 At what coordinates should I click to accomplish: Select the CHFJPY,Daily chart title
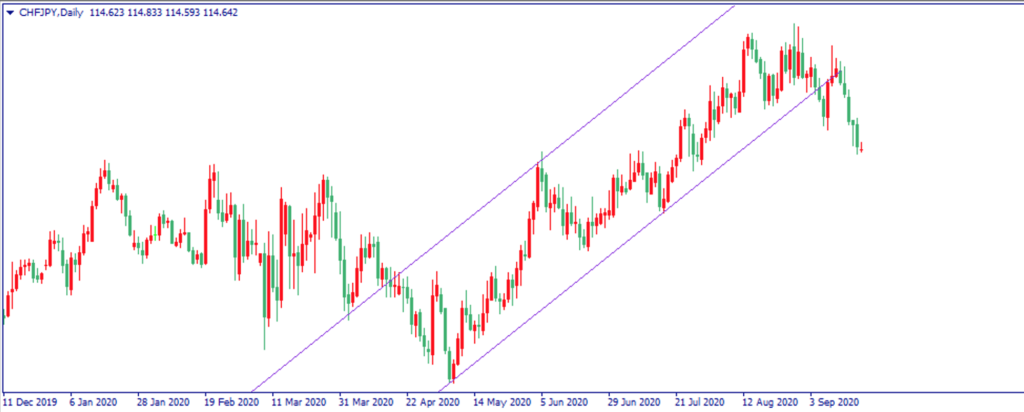51,12
